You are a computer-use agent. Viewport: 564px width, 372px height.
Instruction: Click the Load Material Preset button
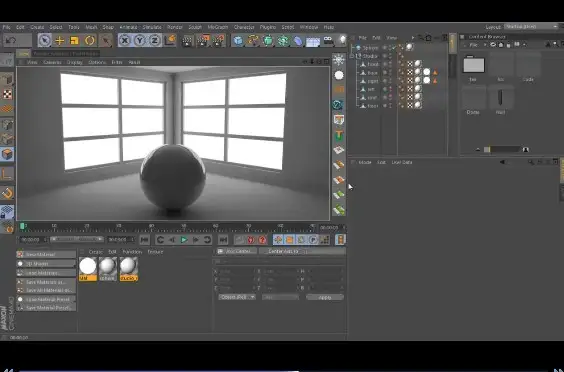(x=46, y=299)
